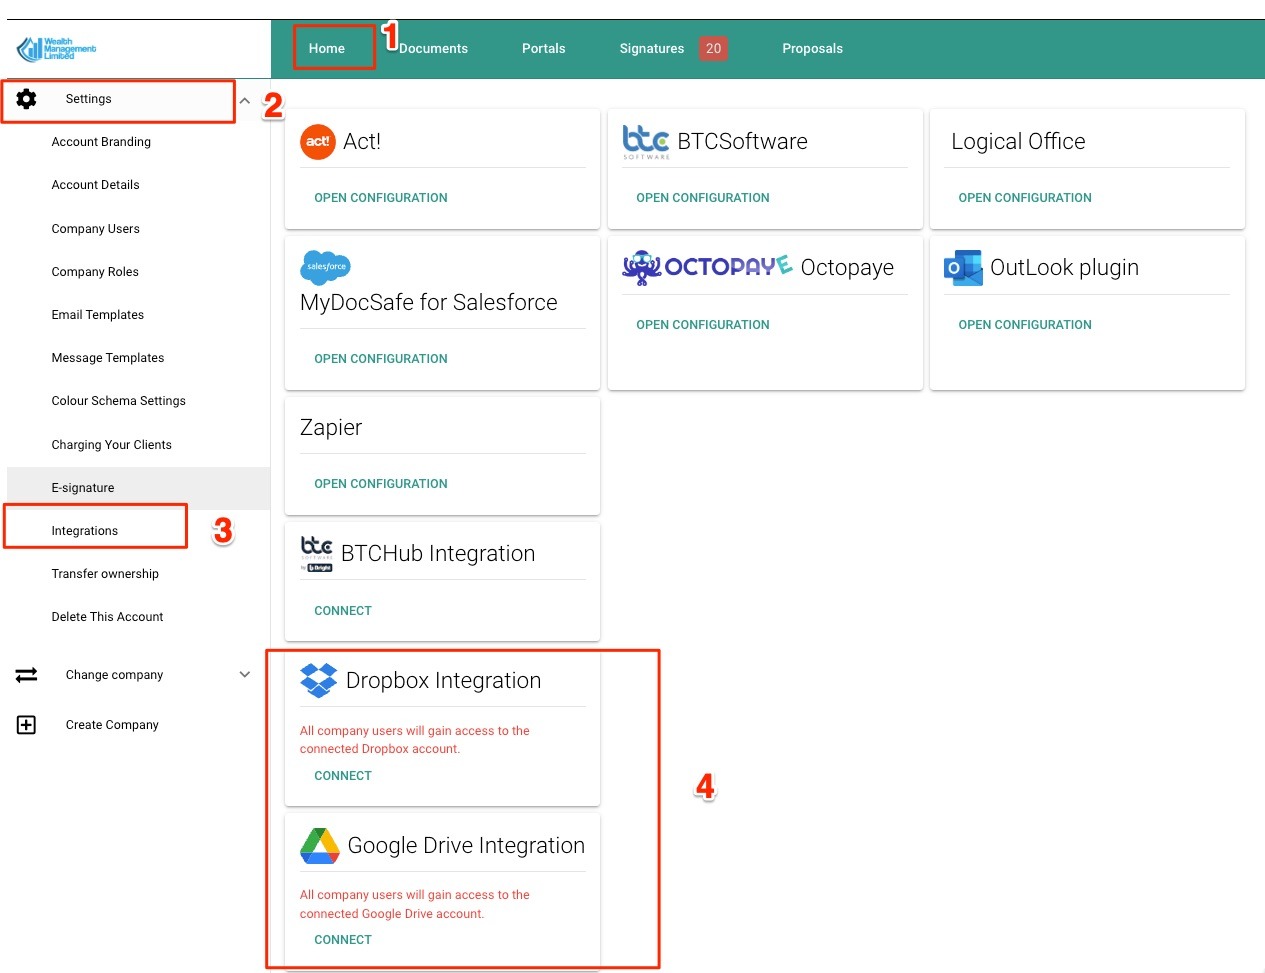The height and width of the screenshot is (973, 1265).
Task: Click the BTCSoftware logo icon
Action: [x=646, y=141]
